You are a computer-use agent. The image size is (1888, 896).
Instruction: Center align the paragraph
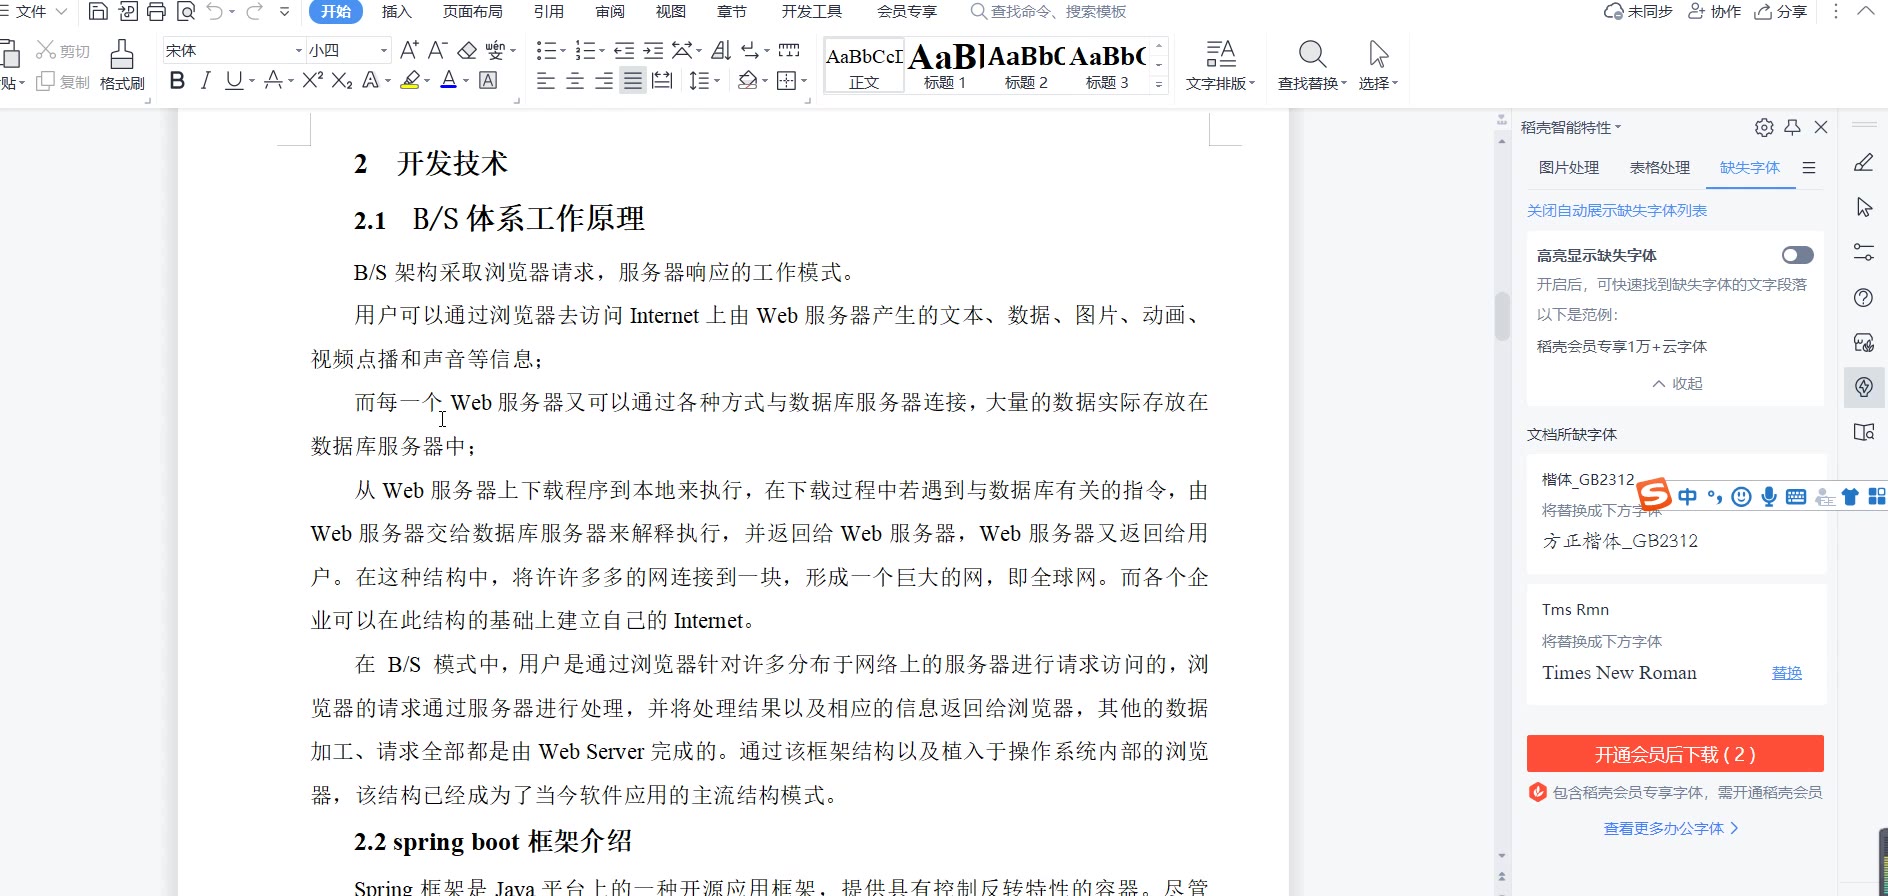(574, 81)
